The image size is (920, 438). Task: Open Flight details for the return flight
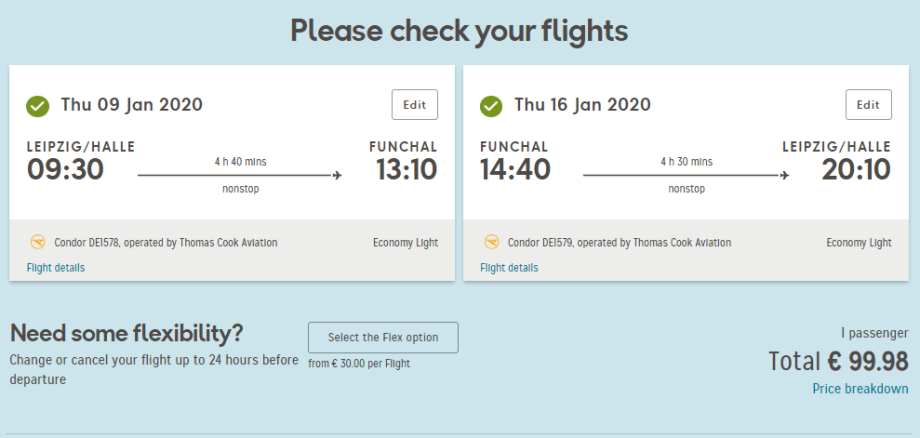click(x=509, y=268)
